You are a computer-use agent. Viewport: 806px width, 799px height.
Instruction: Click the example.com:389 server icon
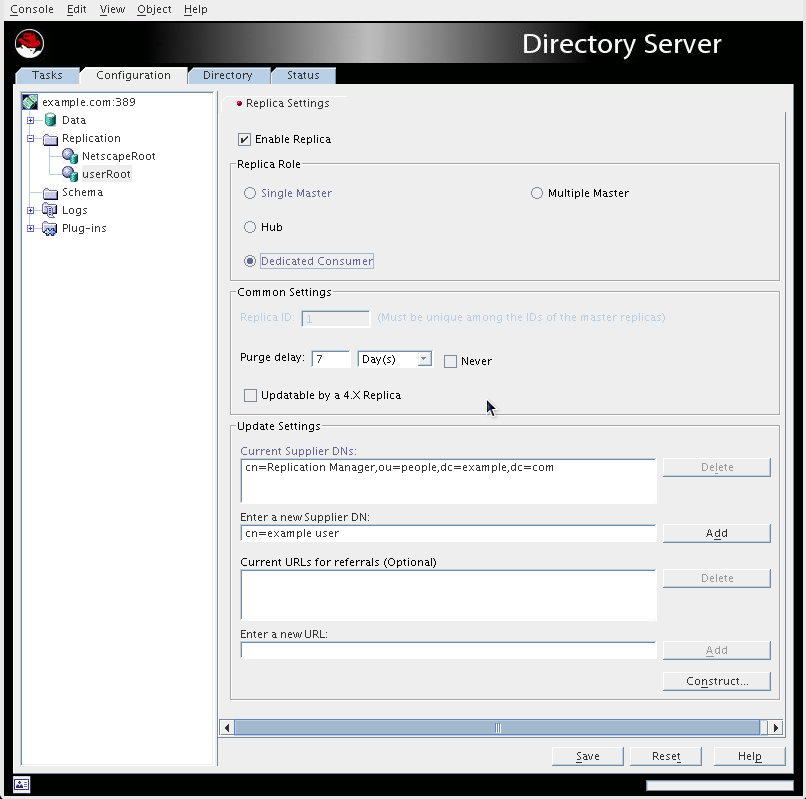[x=31, y=102]
